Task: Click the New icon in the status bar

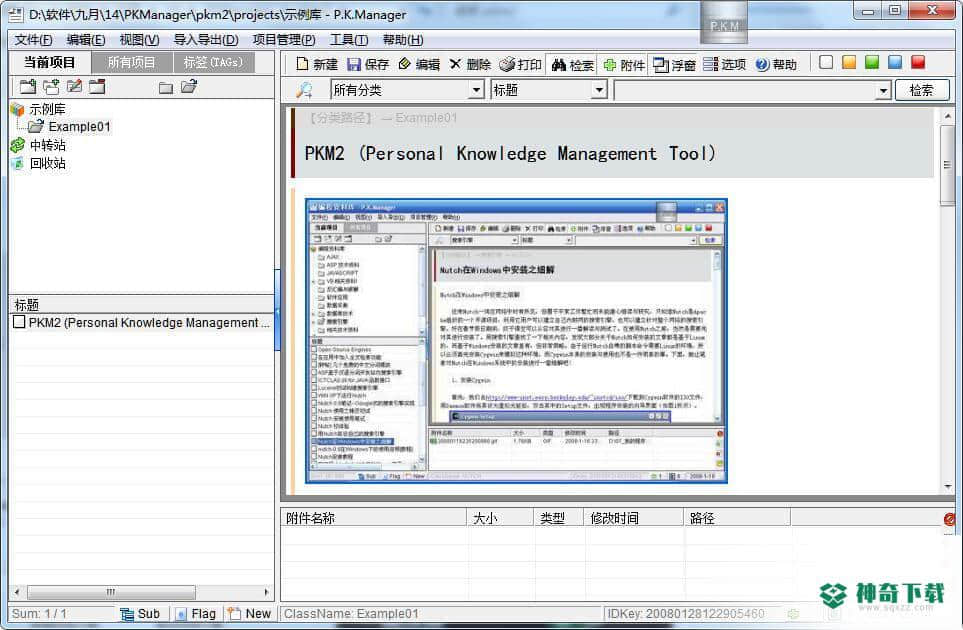Action: click(x=234, y=613)
